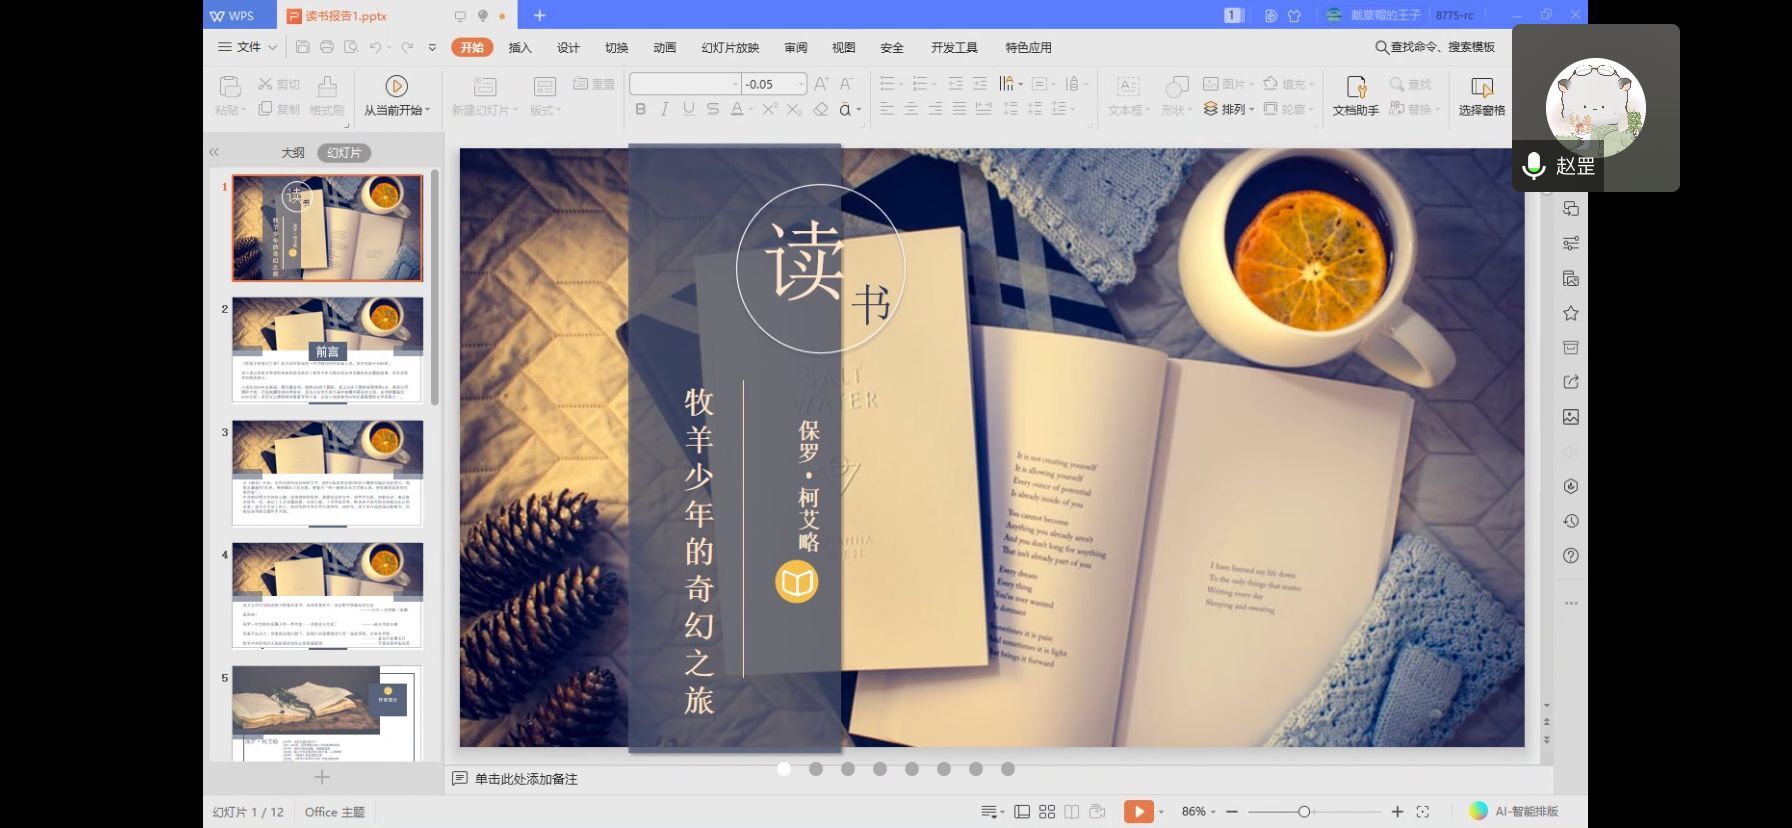This screenshot has width=1792, height=828.
Task: Switch the side panel to 大纲 outline
Action: point(292,153)
